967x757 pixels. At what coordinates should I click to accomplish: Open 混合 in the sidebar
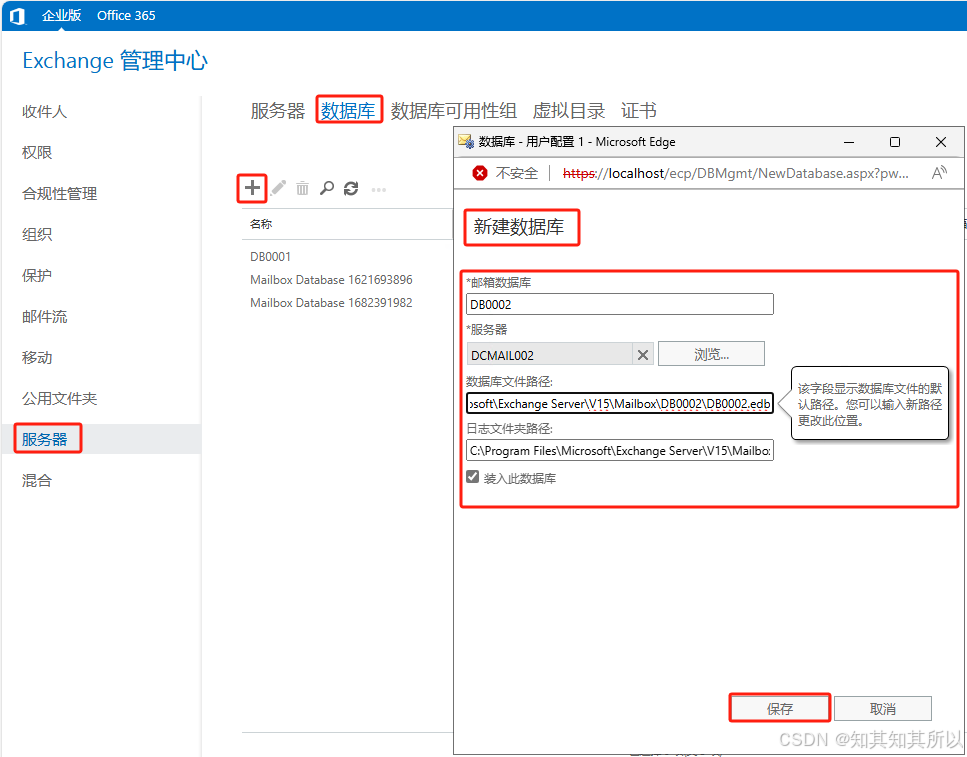37,481
